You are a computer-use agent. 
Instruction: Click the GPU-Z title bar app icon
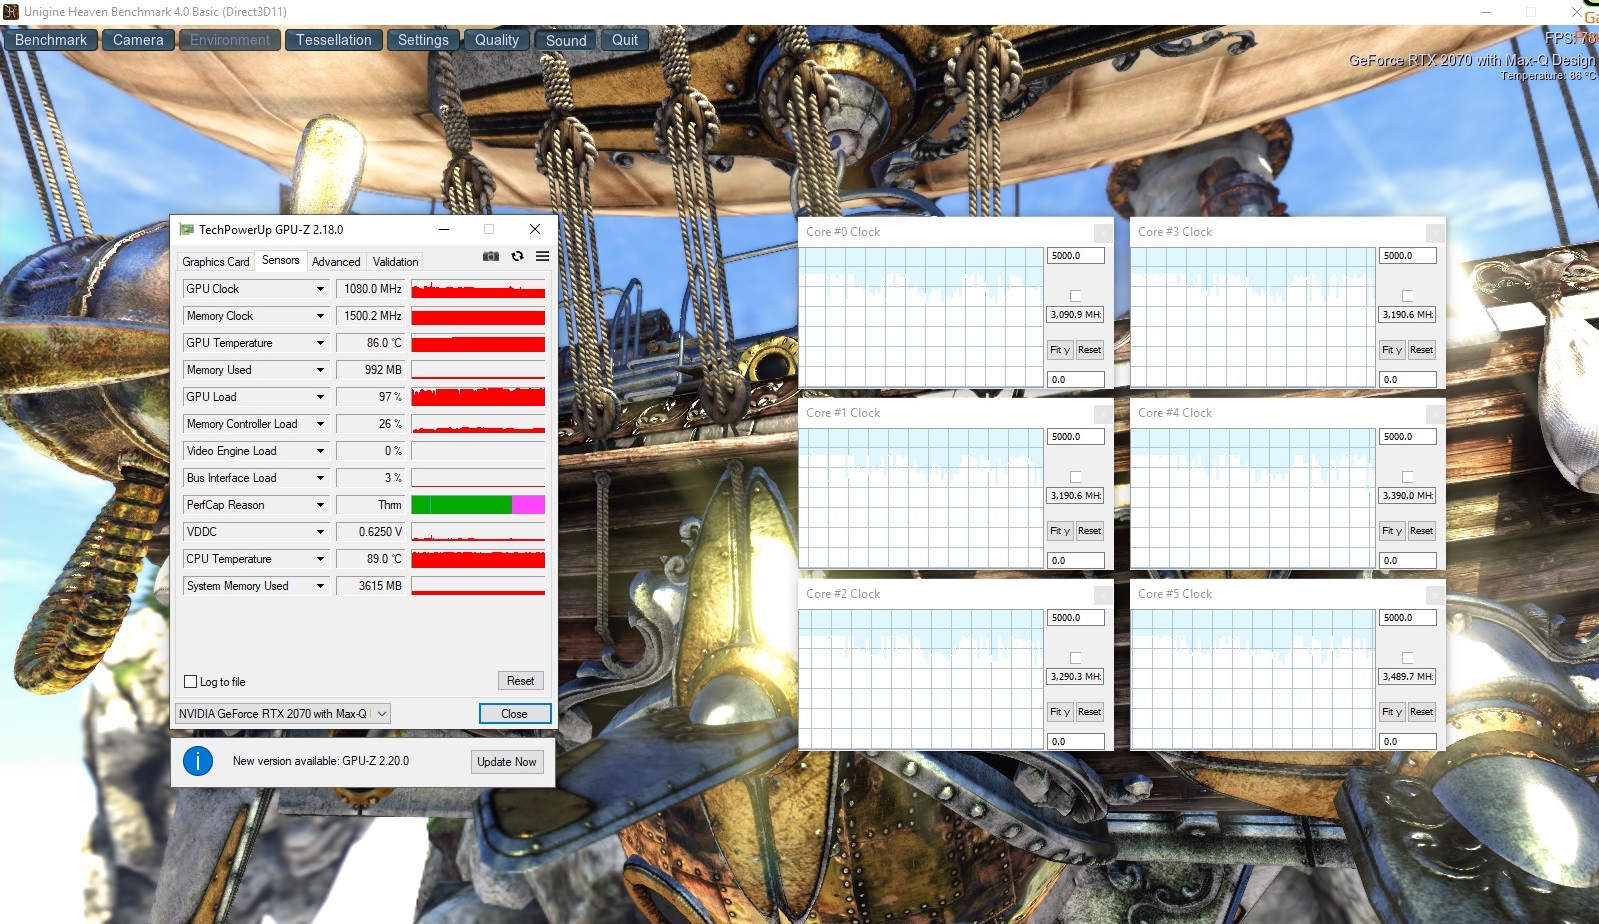(x=186, y=229)
